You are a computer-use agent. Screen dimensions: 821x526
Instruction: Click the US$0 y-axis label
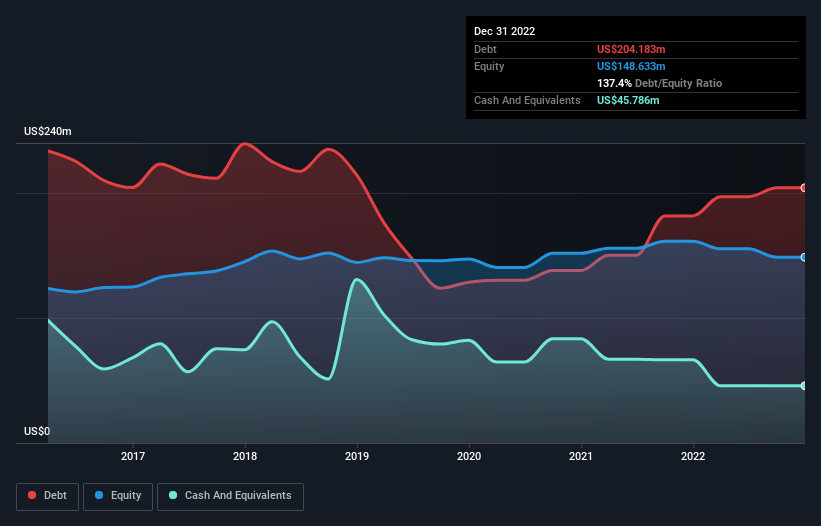tap(37, 431)
